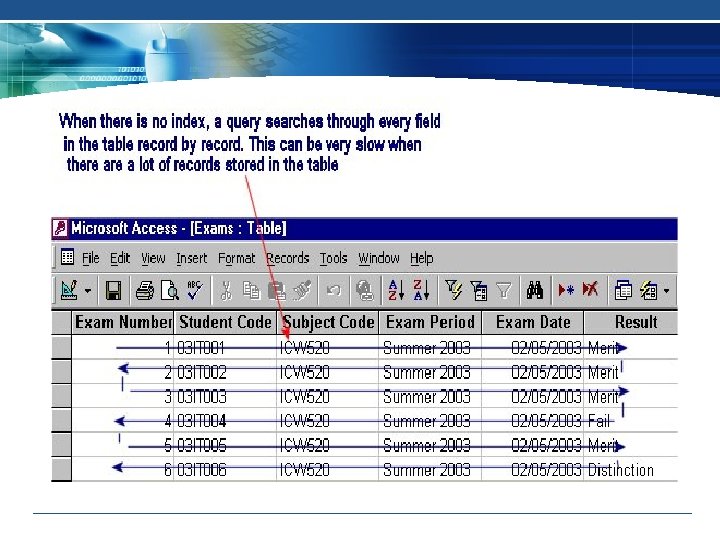Viewport: 720px width, 540px height.
Task: Select the Exam Period column header
Action: [x=430, y=322]
